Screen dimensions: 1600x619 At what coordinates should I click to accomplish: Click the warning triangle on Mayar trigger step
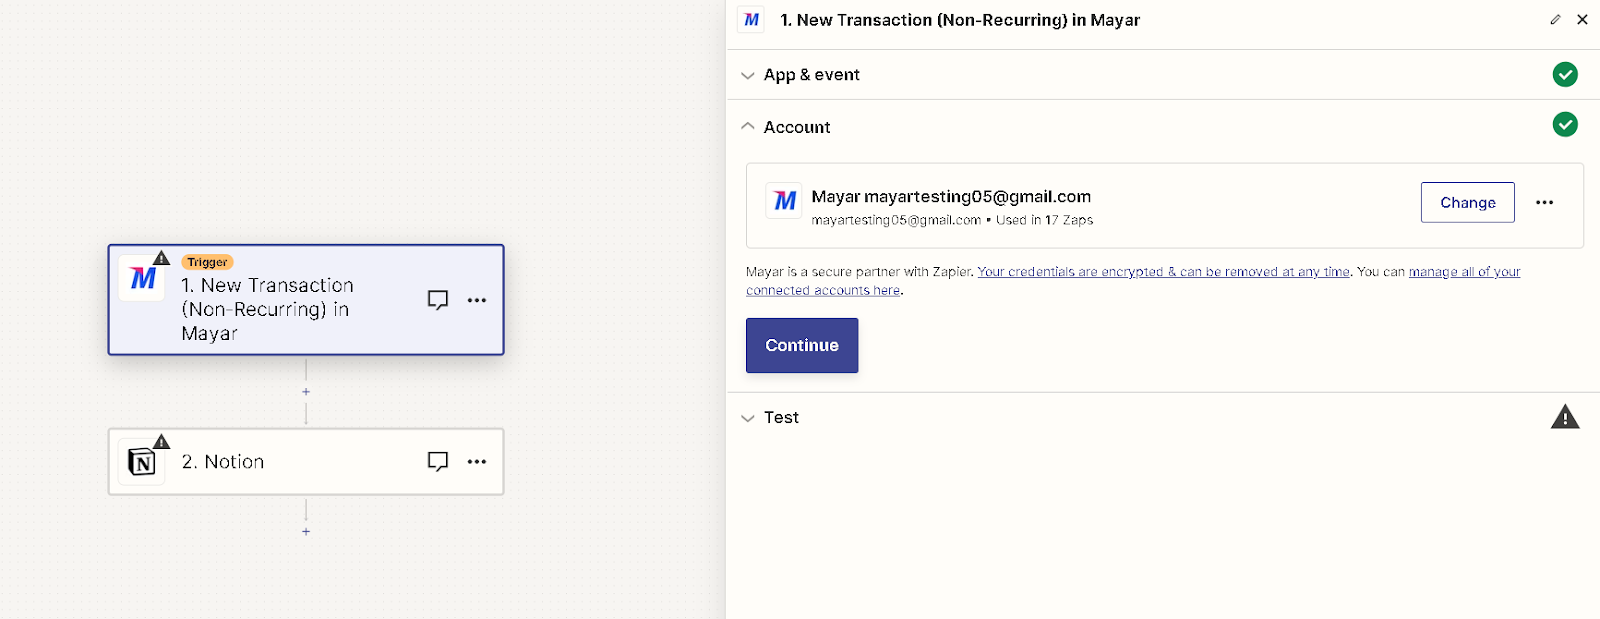click(x=162, y=258)
